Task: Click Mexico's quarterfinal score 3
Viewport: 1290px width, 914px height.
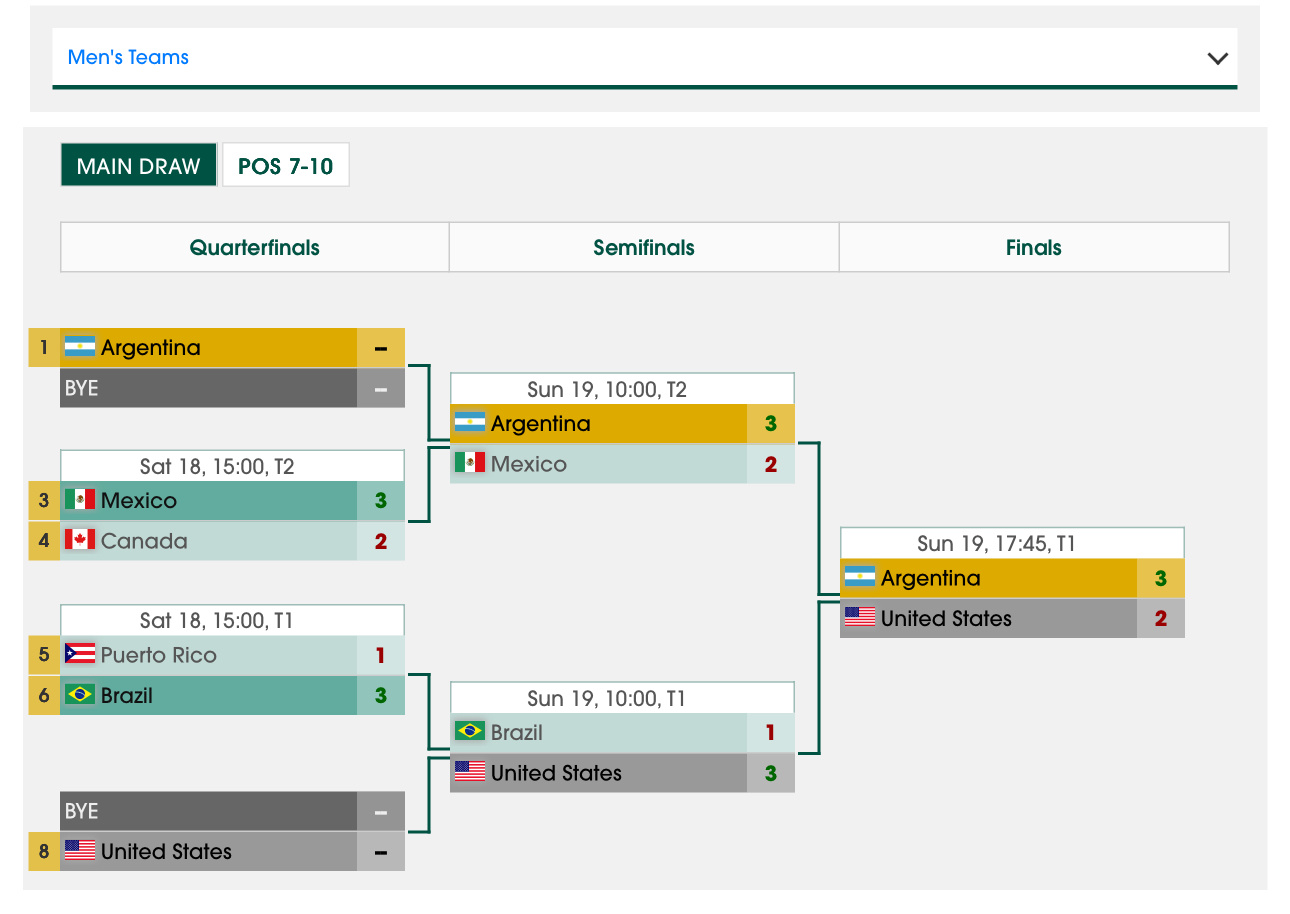Action: pyautogui.click(x=381, y=501)
